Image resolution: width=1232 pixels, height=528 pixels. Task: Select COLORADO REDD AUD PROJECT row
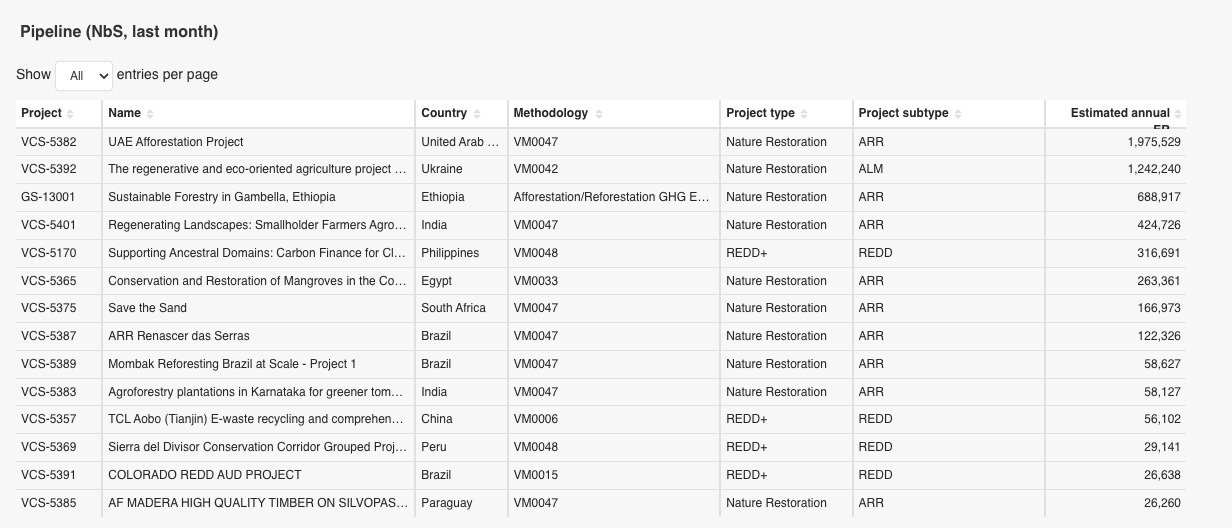(x=205, y=475)
